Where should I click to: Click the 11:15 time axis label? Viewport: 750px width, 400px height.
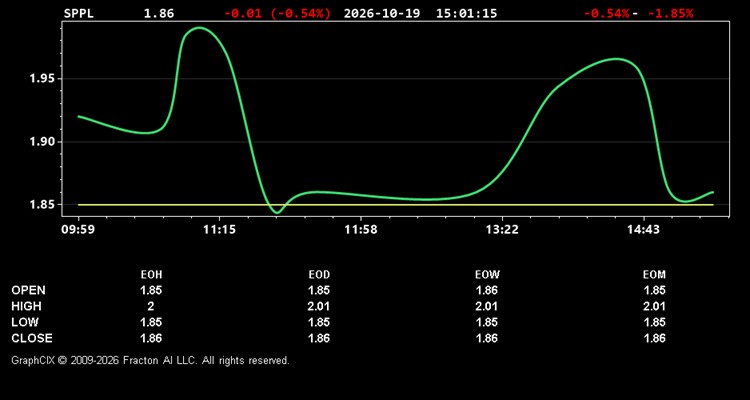(220, 230)
